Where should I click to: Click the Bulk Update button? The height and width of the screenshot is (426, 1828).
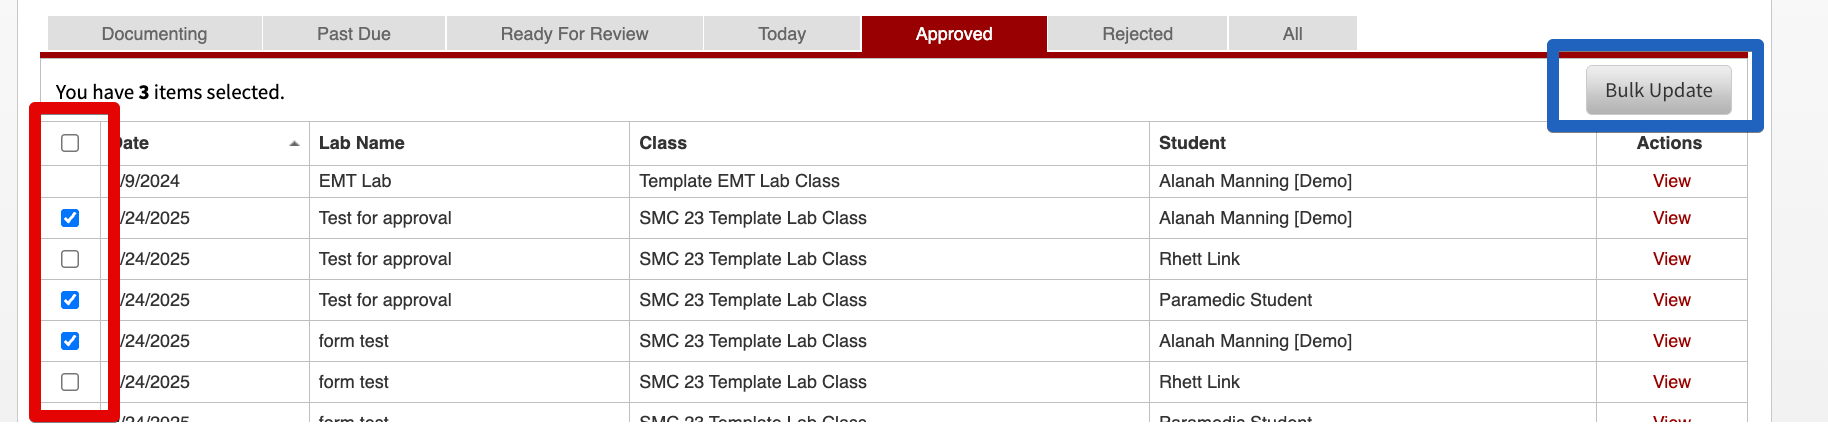1659,90
